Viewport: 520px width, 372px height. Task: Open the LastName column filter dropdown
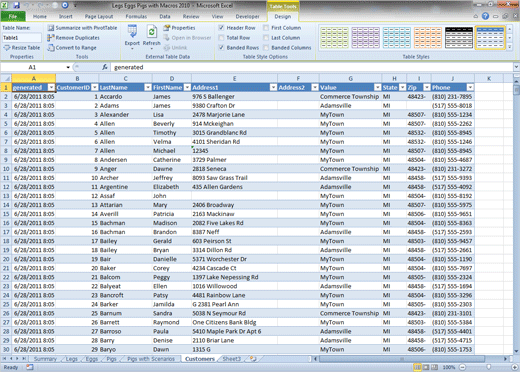point(148,87)
